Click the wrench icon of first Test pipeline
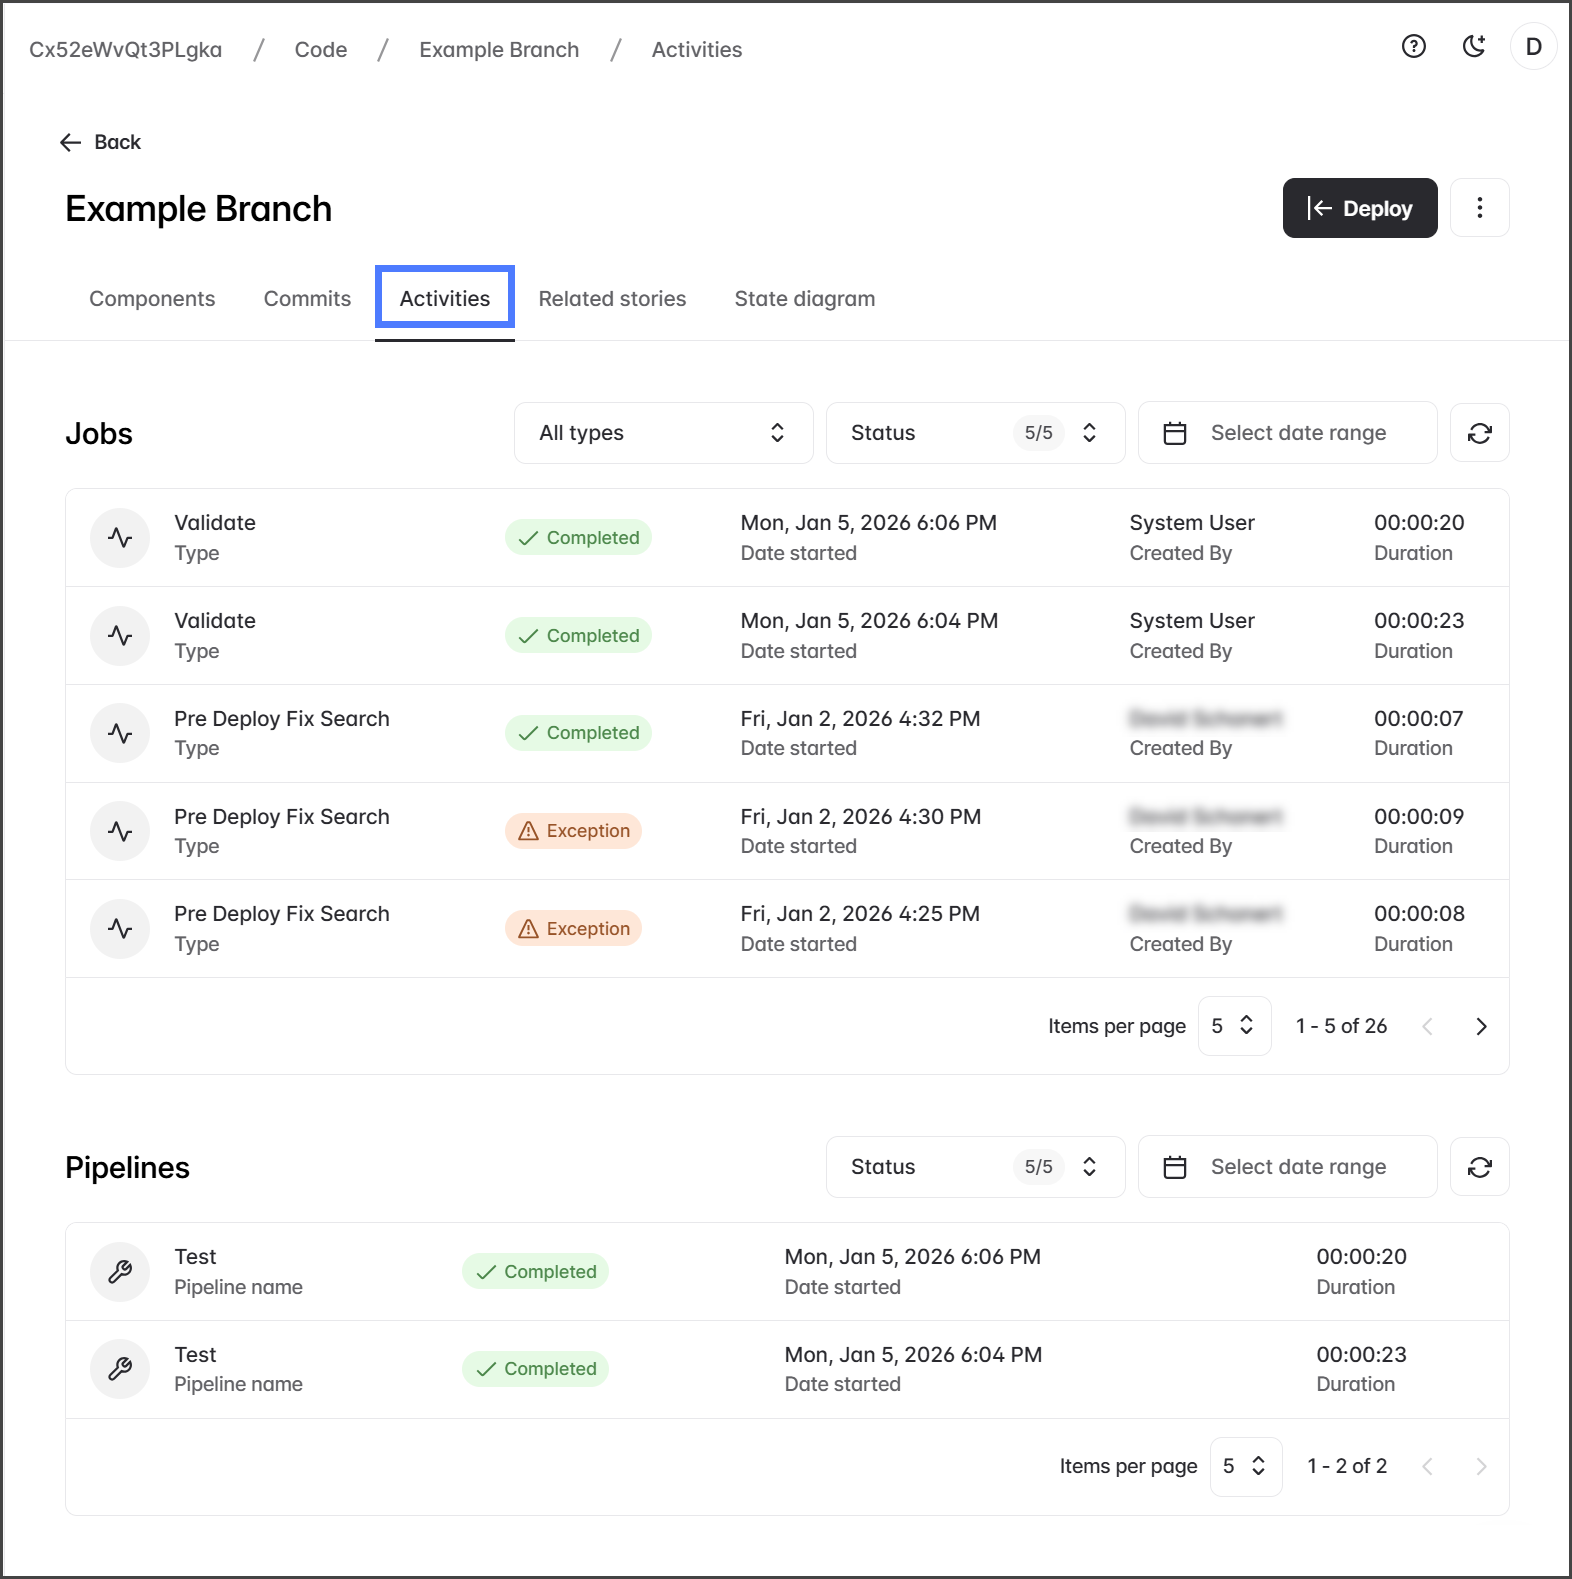 (x=120, y=1272)
